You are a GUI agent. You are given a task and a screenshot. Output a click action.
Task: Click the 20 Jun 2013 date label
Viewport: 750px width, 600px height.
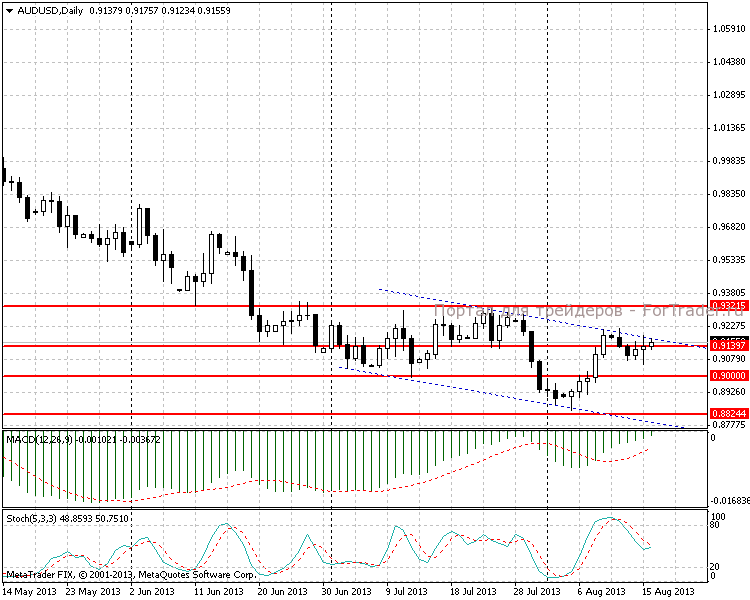[282, 592]
